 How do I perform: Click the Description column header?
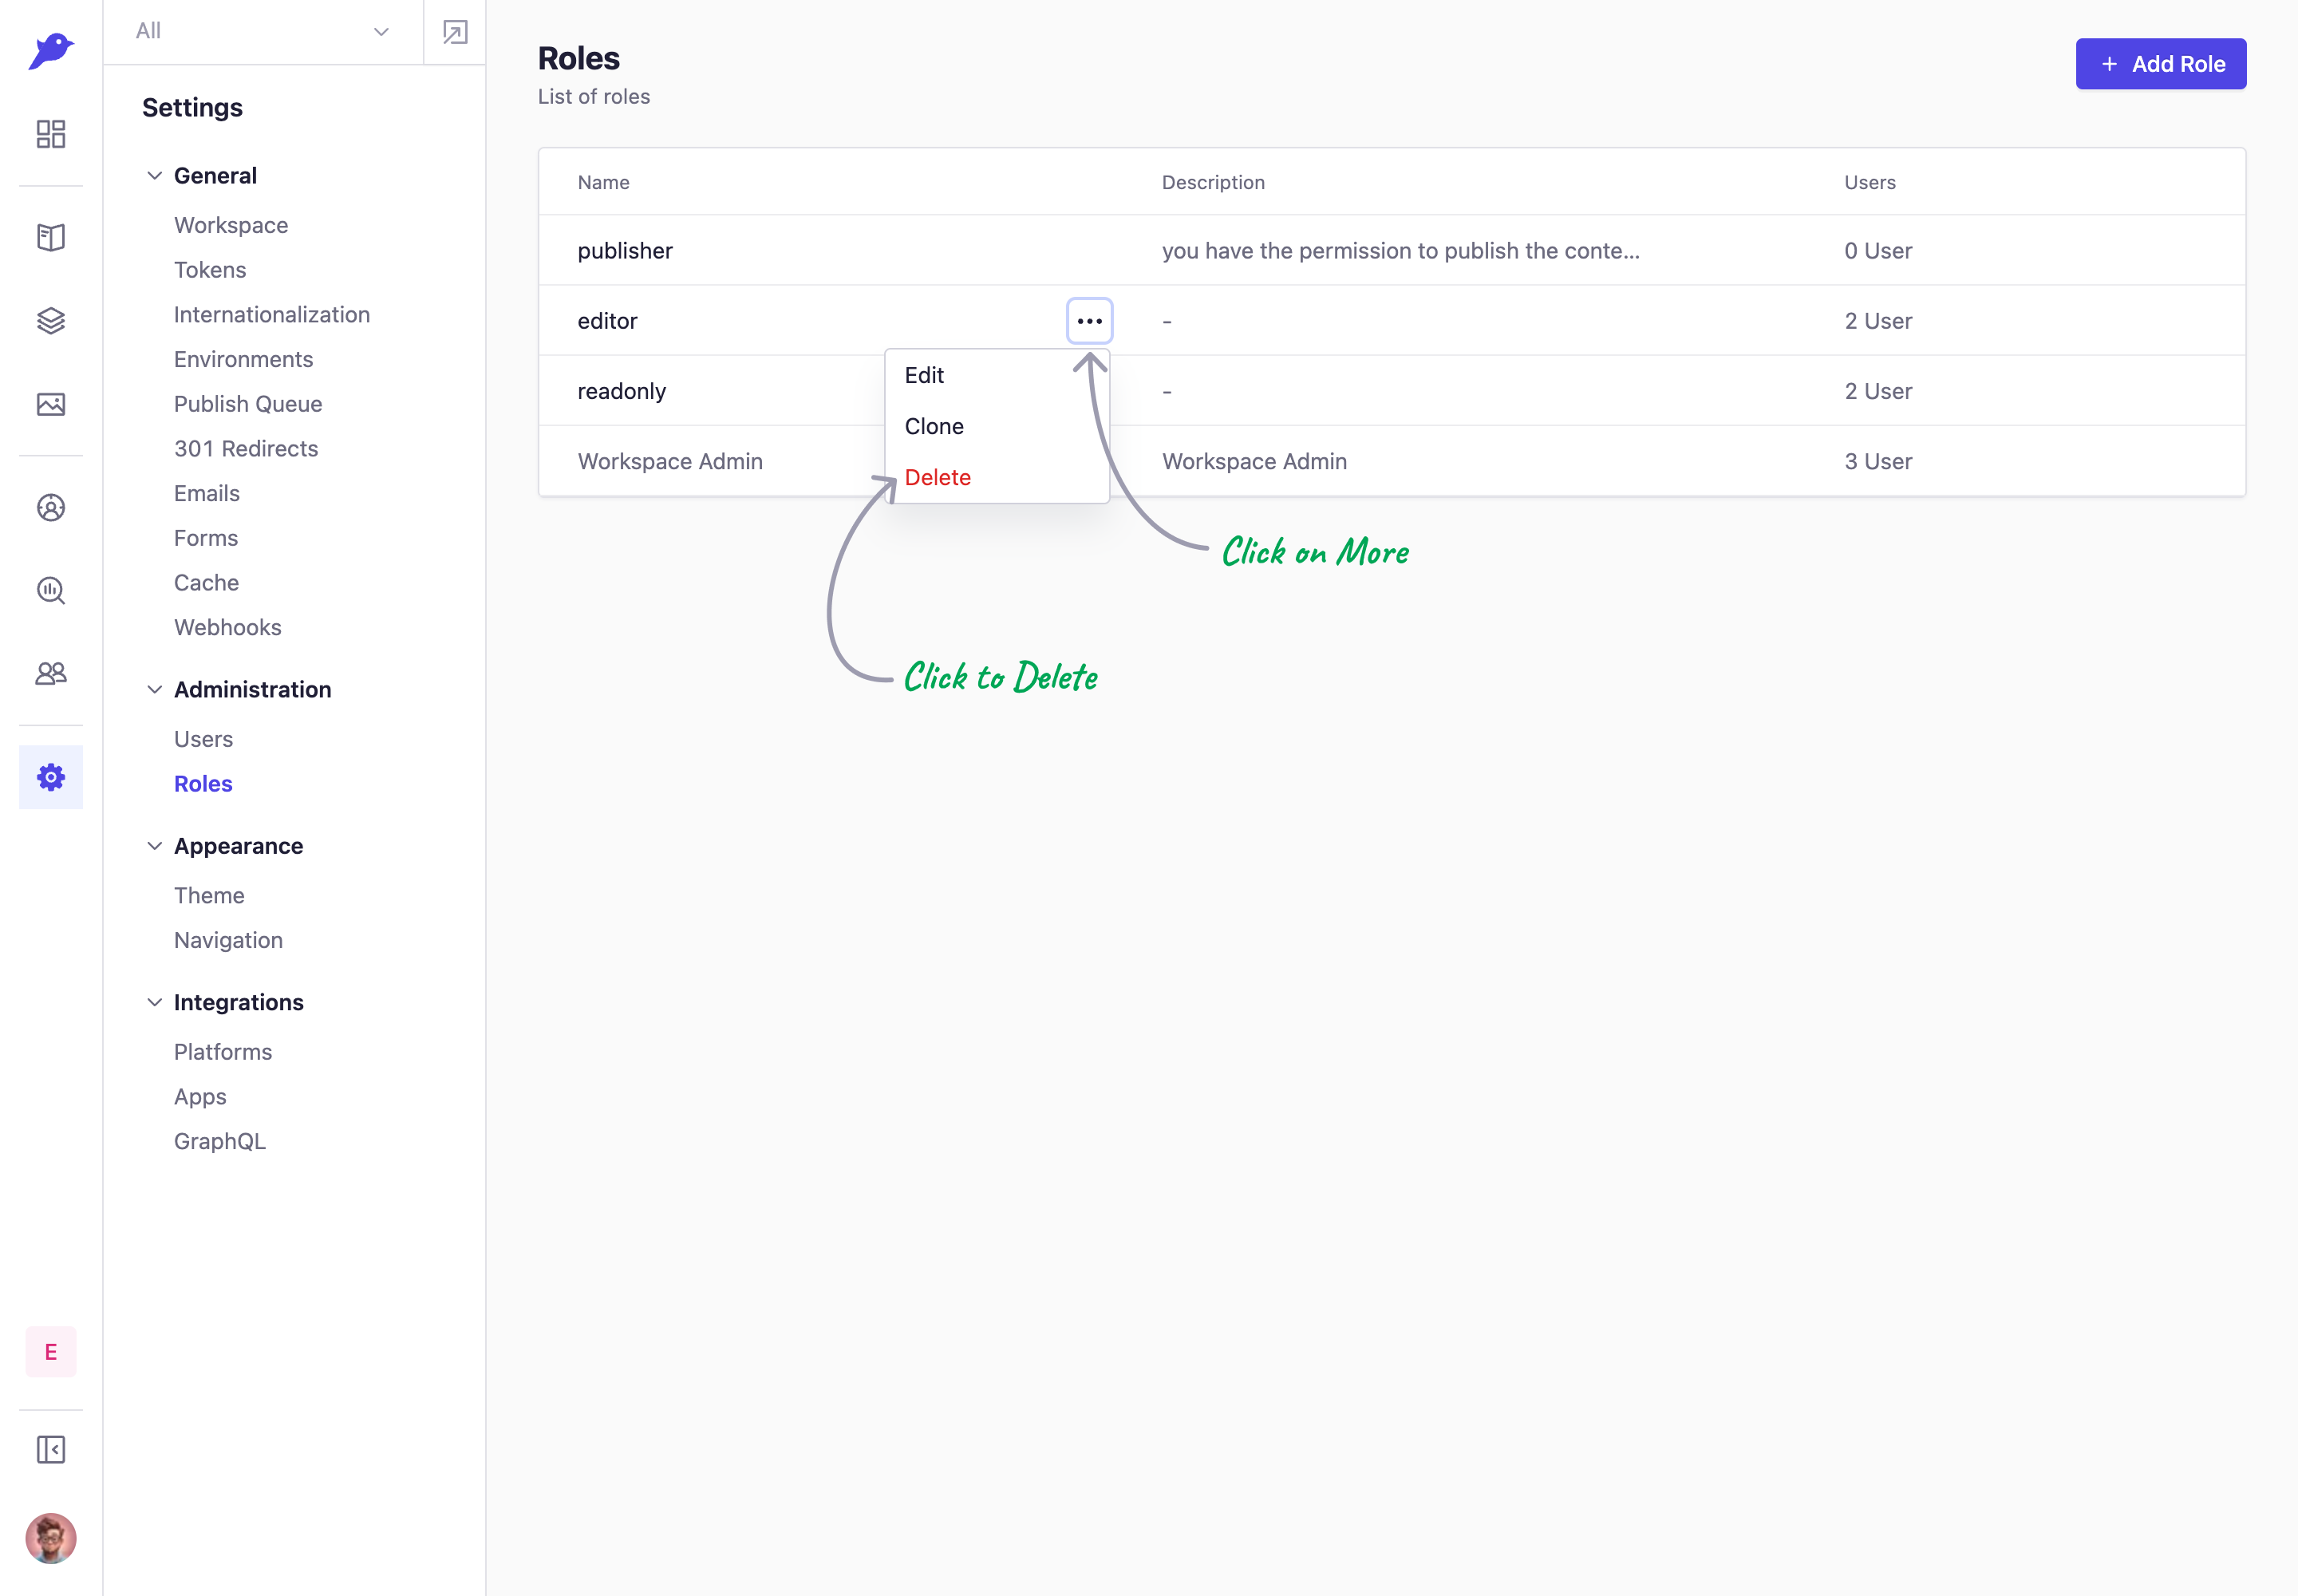(x=1213, y=182)
